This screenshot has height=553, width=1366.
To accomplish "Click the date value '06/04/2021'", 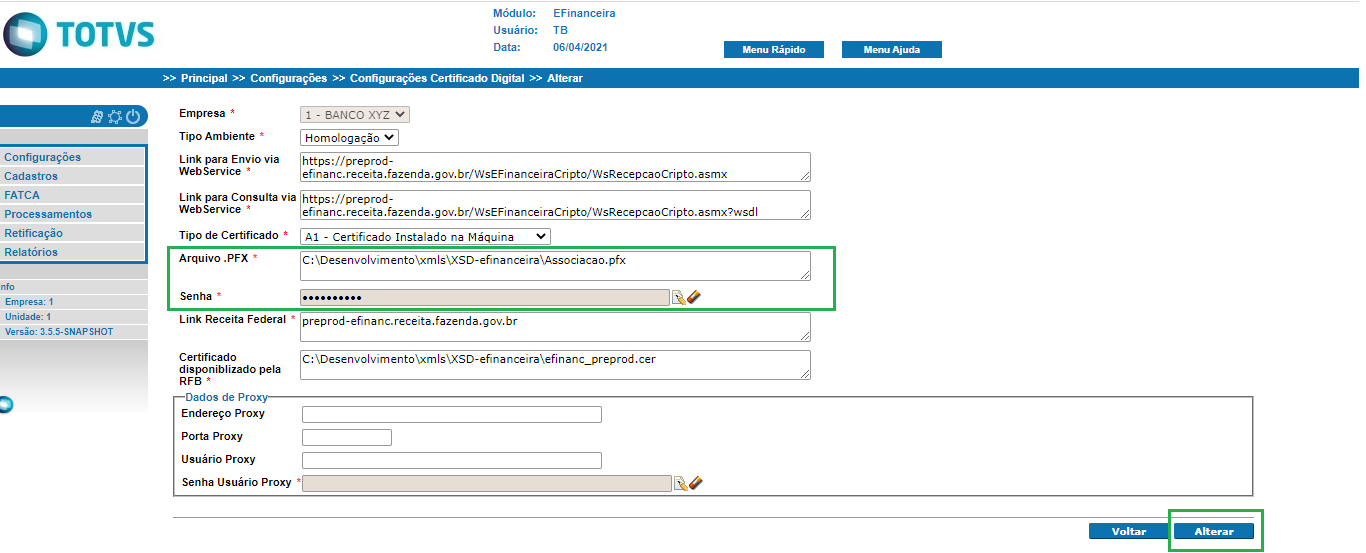I will [x=580, y=47].
